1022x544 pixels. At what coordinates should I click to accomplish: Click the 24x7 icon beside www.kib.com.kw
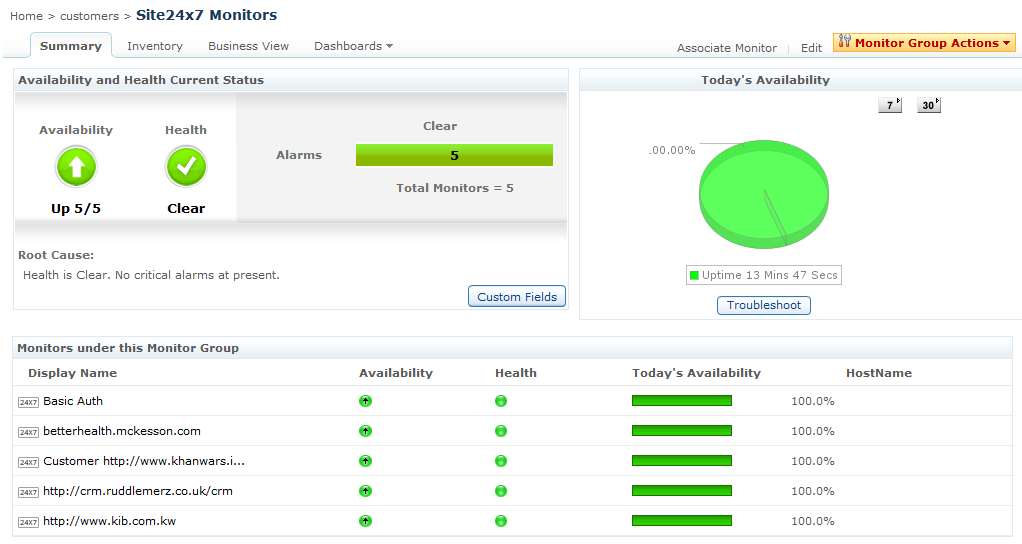click(28, 522)
